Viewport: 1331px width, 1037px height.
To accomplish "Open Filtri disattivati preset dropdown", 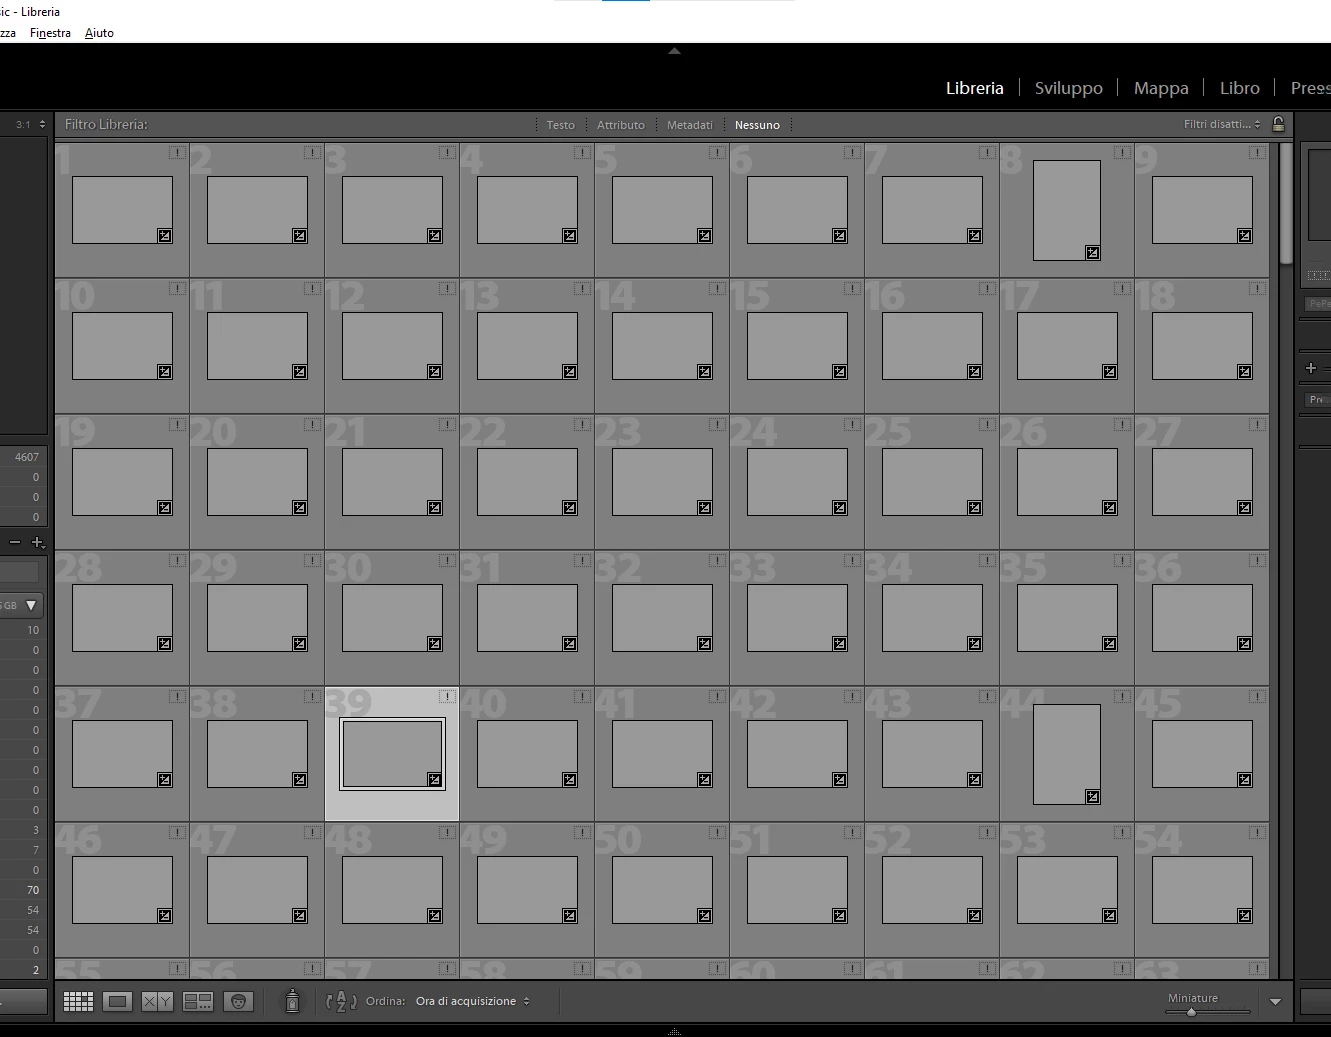I will 1222,125.
